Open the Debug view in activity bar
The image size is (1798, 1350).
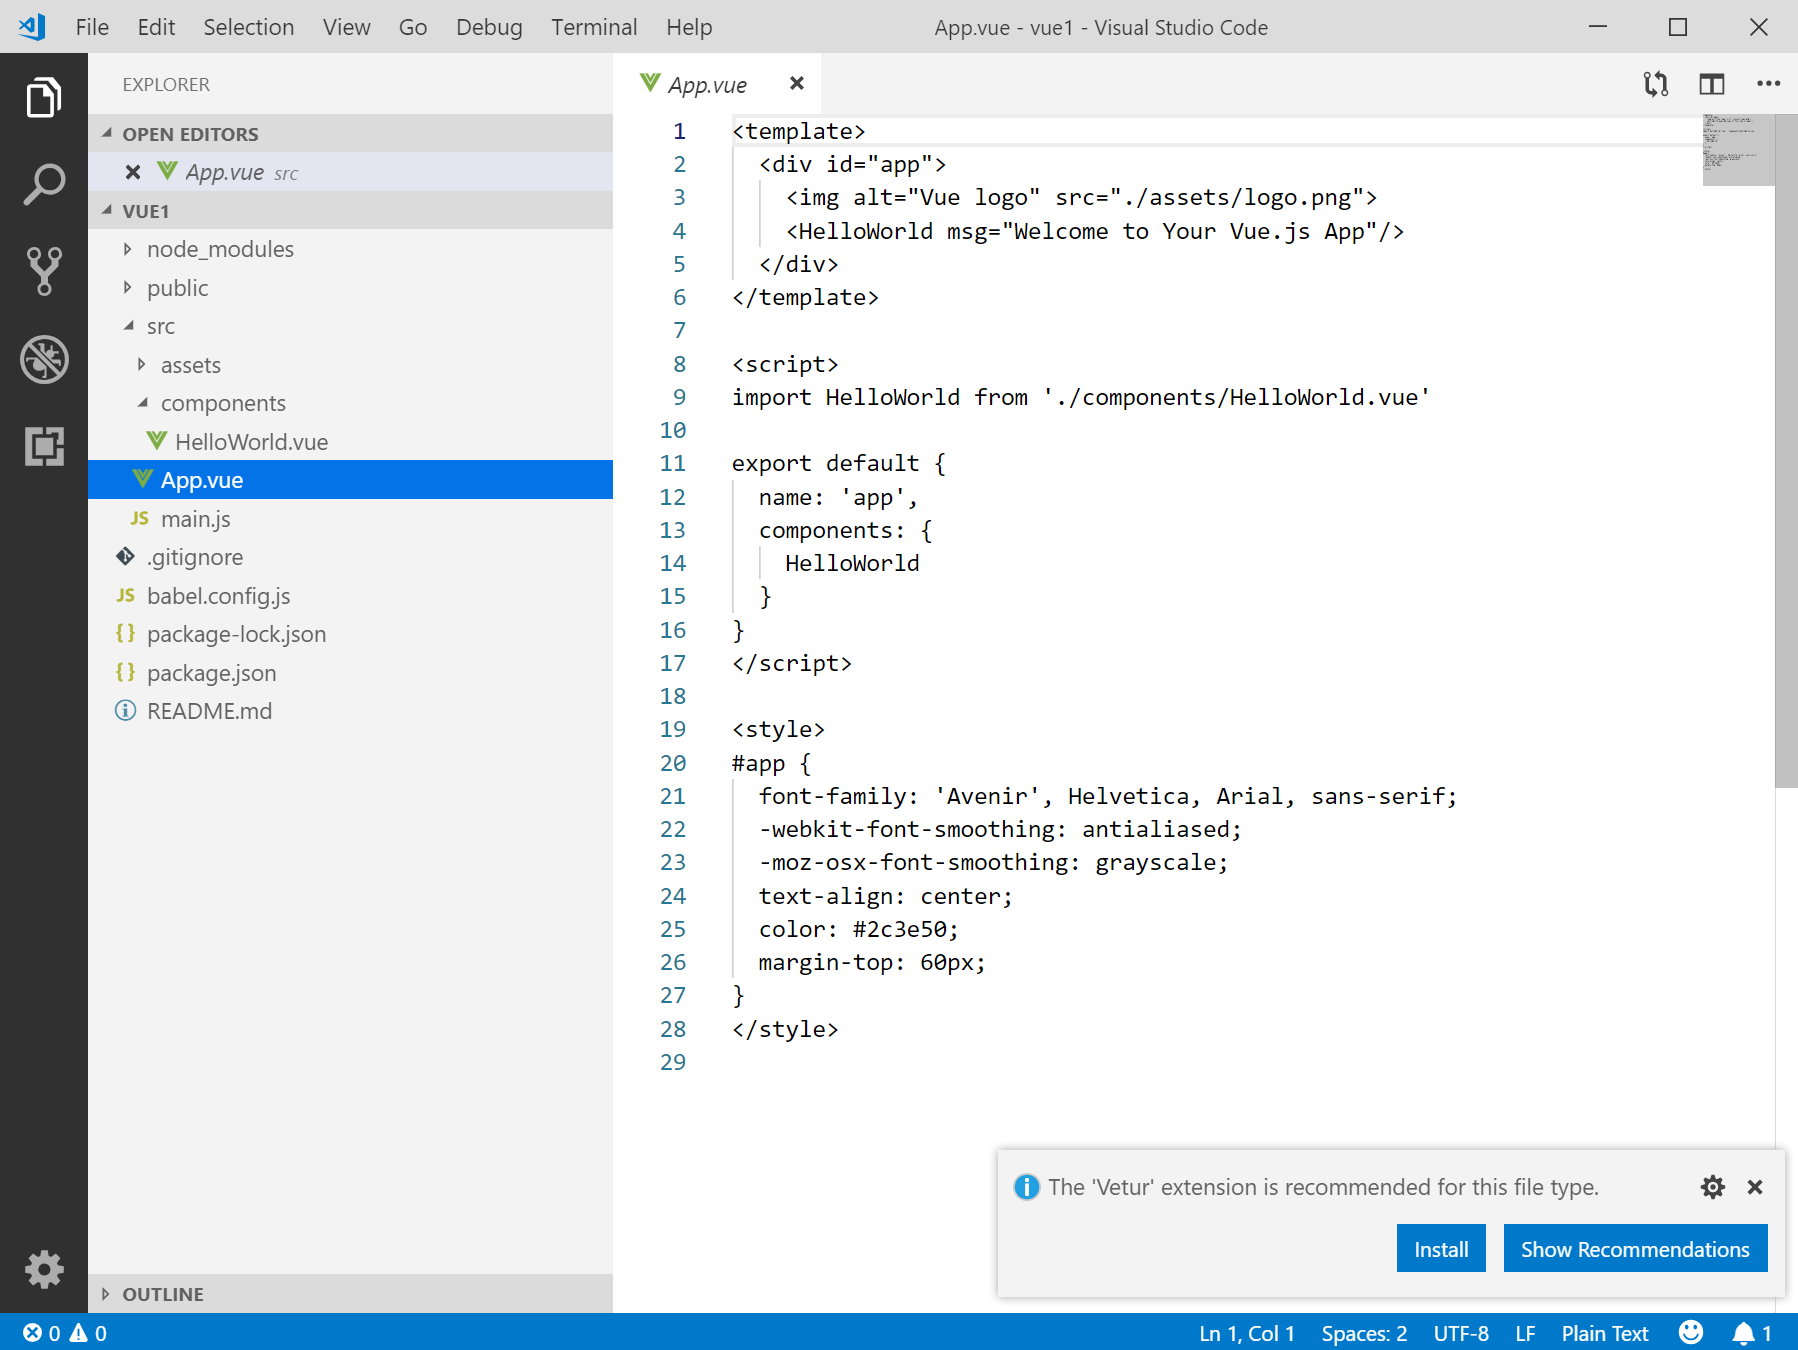44,359
